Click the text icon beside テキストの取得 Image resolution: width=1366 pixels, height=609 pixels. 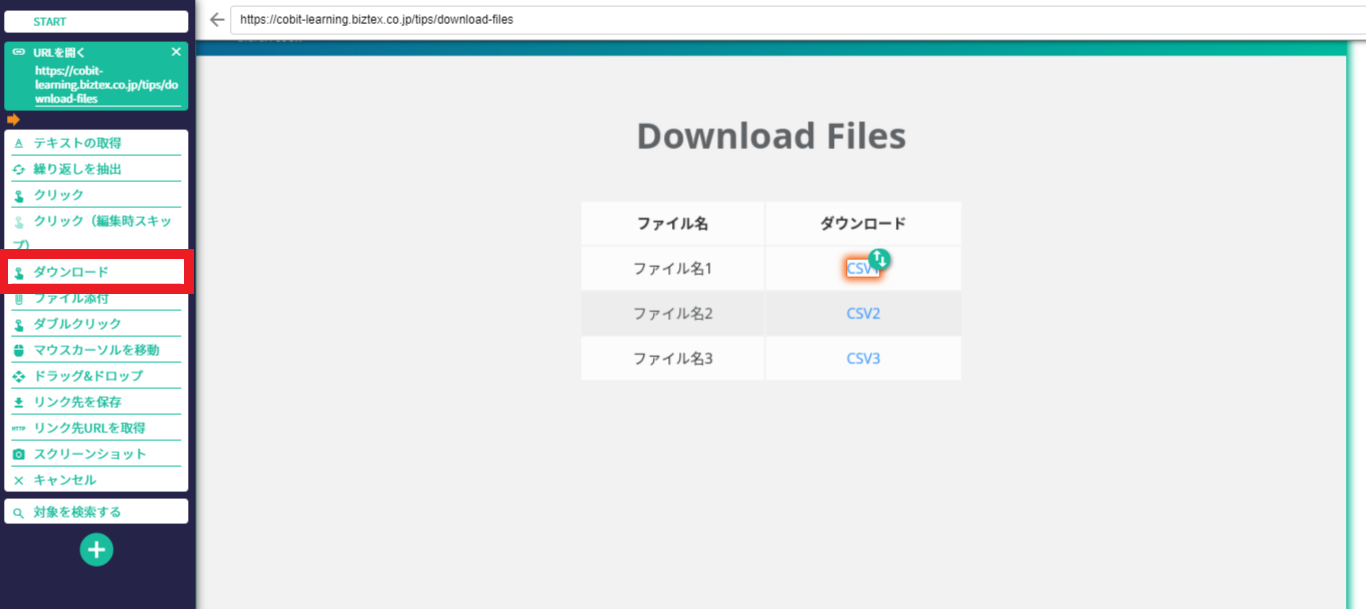pos(18,143)
